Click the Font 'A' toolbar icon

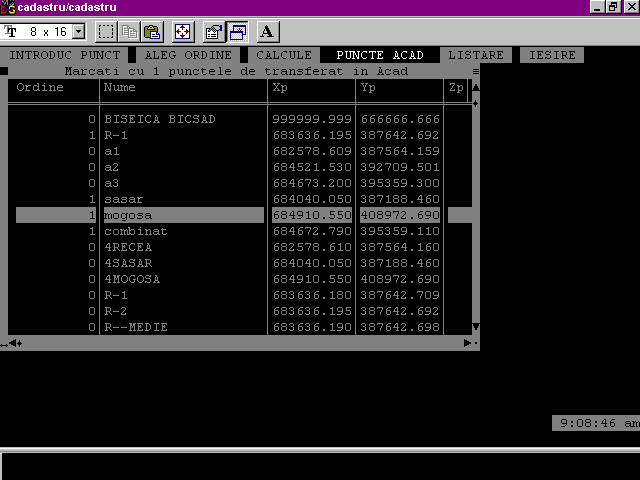268,31
